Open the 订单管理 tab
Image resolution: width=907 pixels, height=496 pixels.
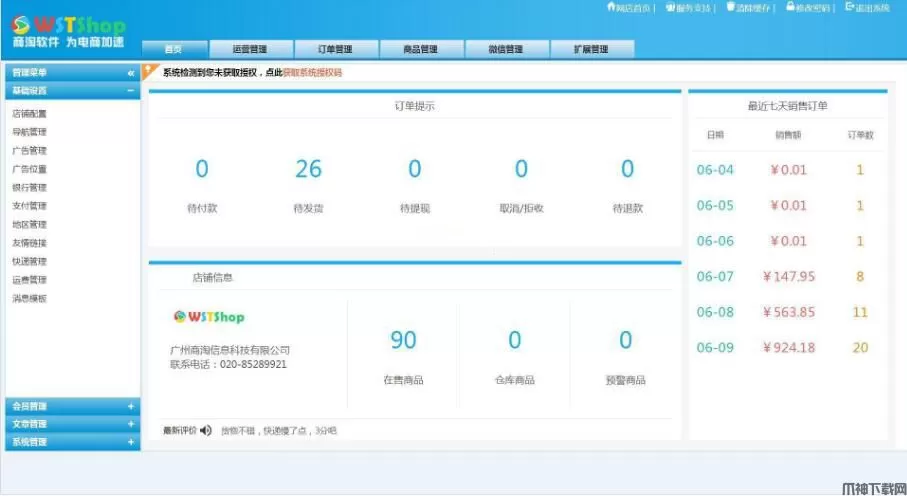click(335, 49)
